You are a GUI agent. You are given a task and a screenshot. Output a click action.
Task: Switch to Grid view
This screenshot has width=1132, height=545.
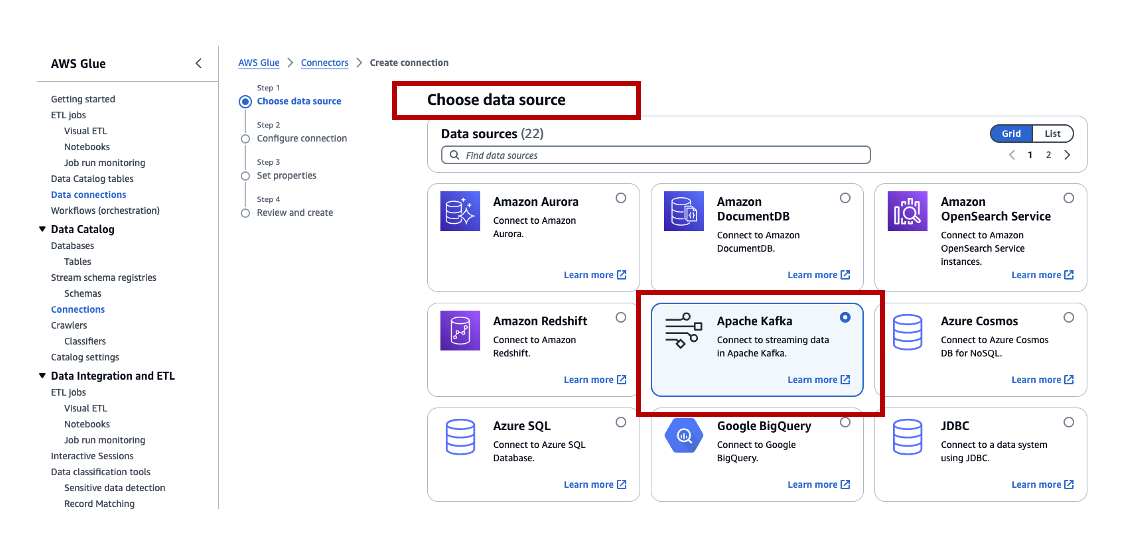pyautogui.click(x=1011, y=134)
